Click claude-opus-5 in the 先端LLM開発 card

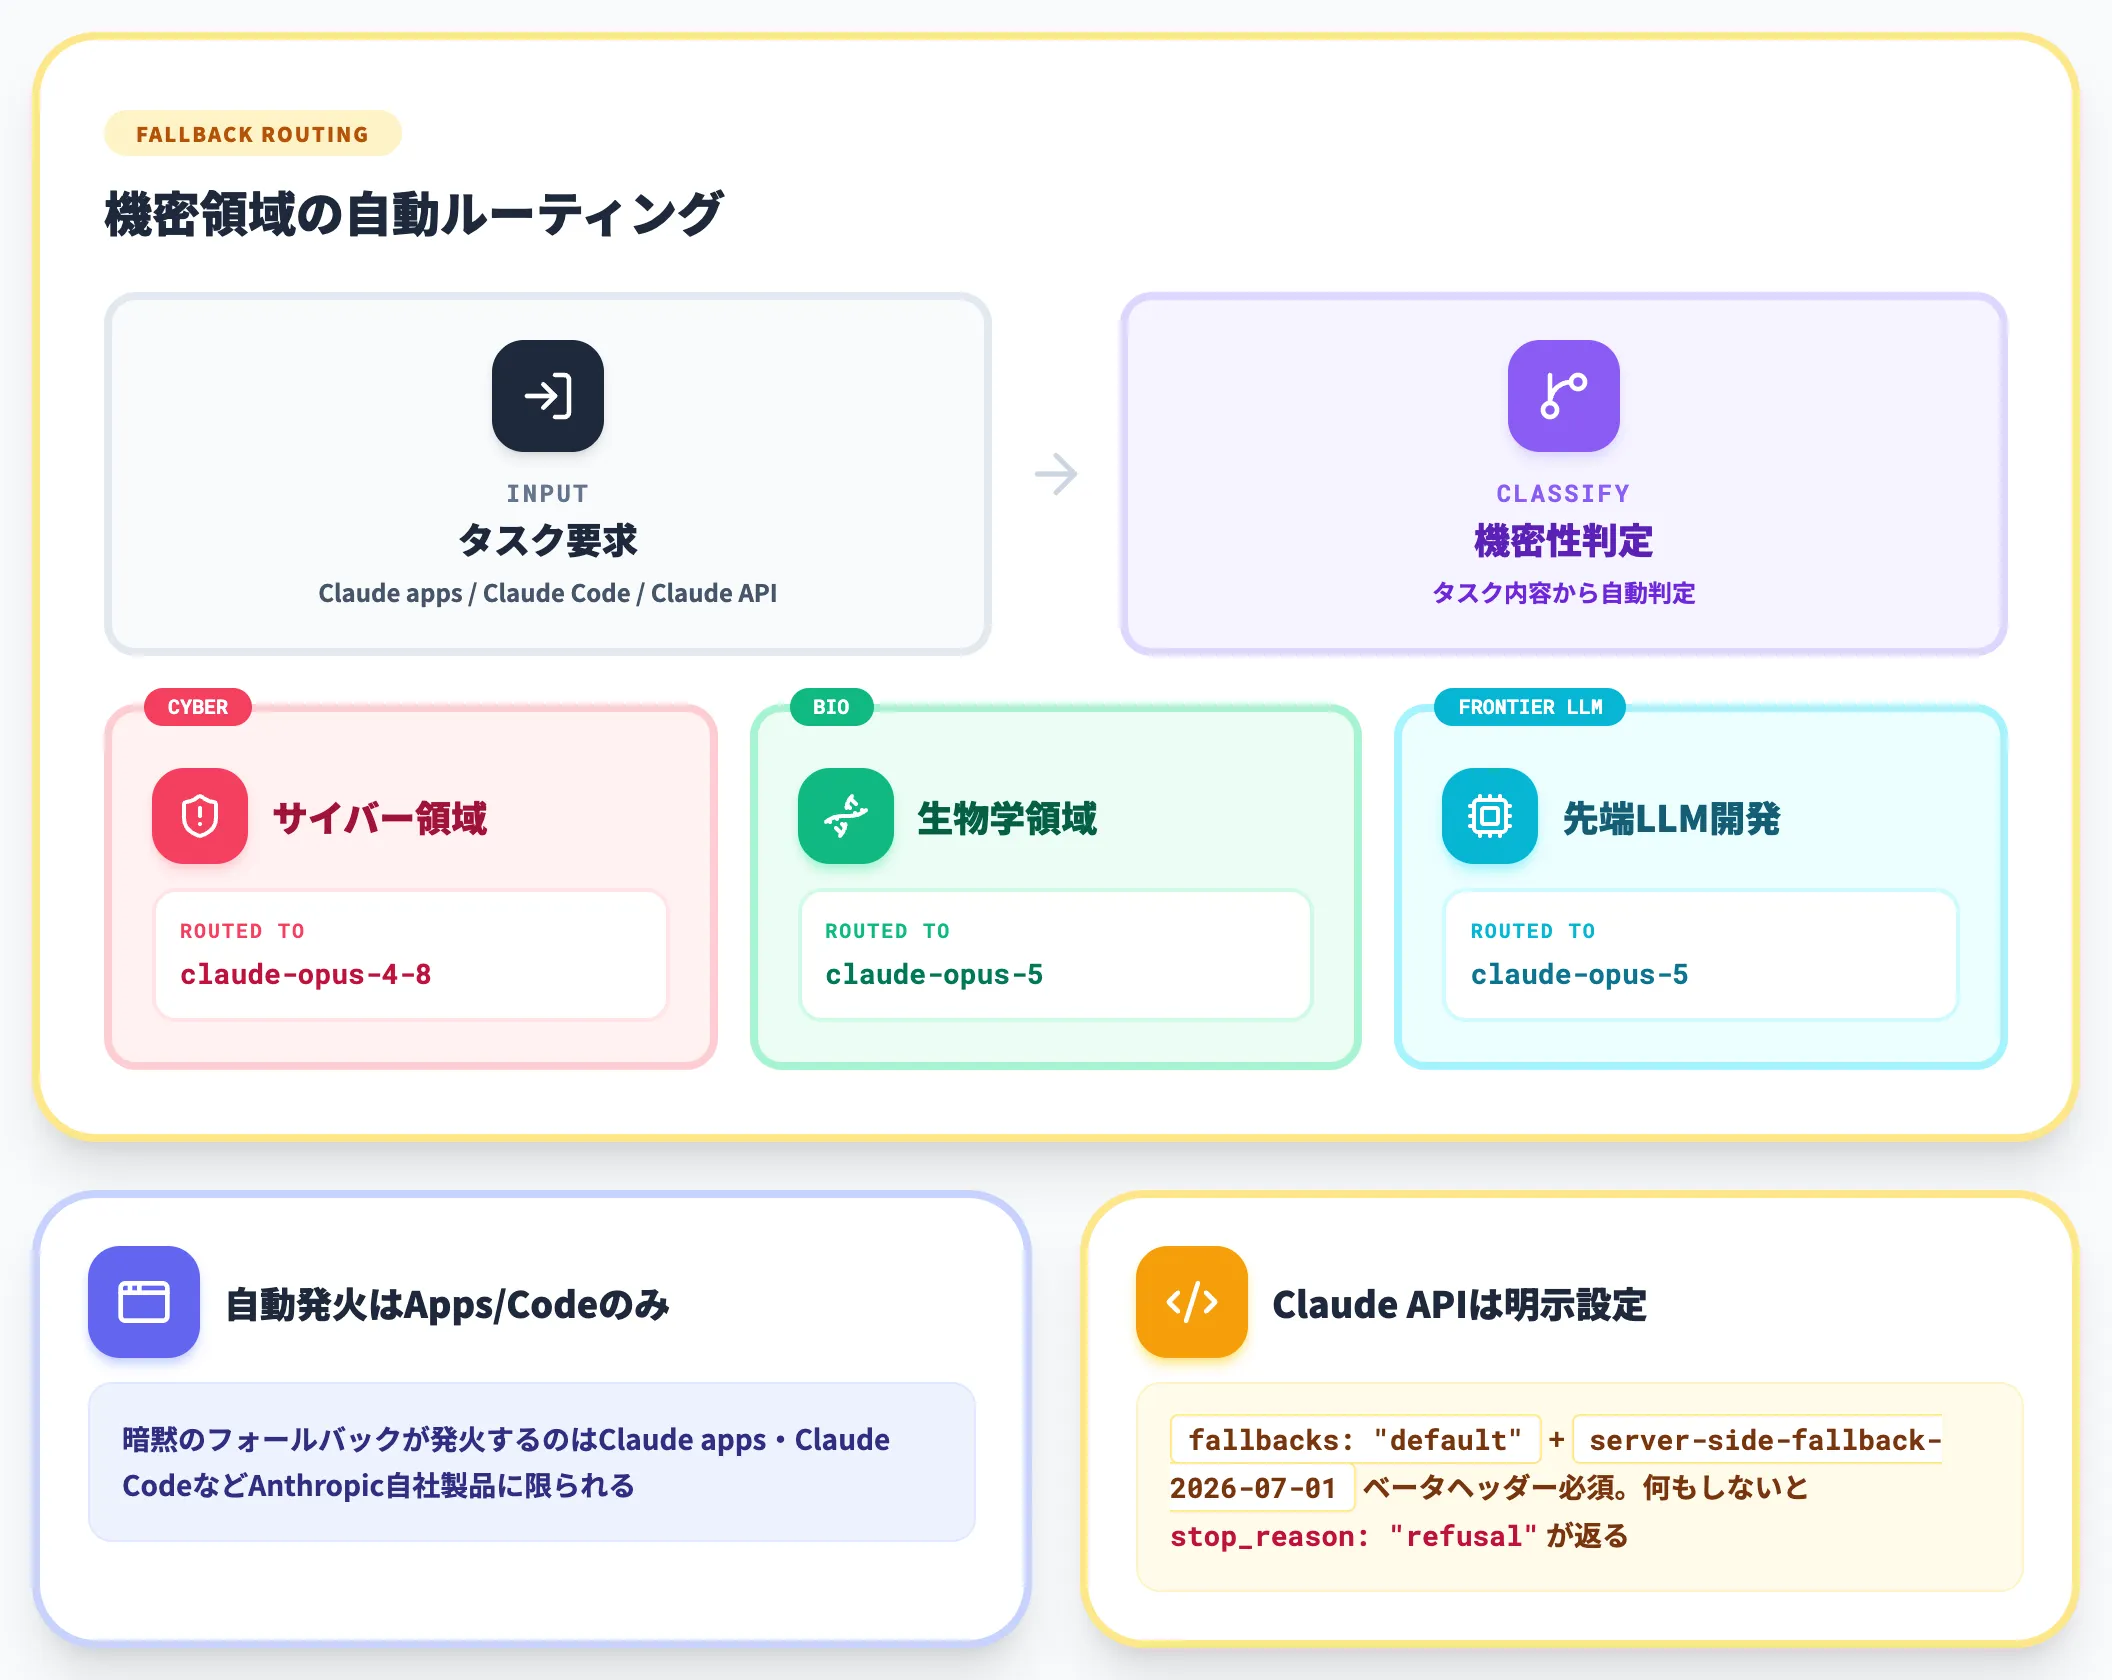(x=1579, y=974)
